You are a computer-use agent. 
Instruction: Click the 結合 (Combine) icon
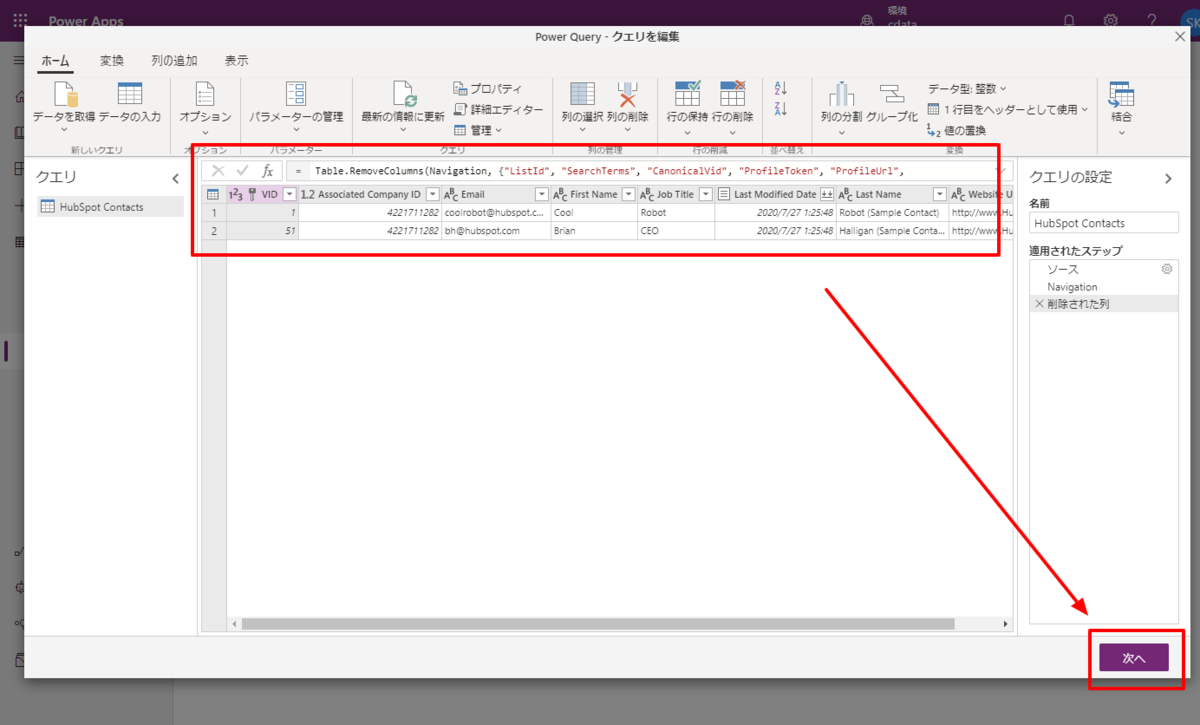pos(1121,94)
